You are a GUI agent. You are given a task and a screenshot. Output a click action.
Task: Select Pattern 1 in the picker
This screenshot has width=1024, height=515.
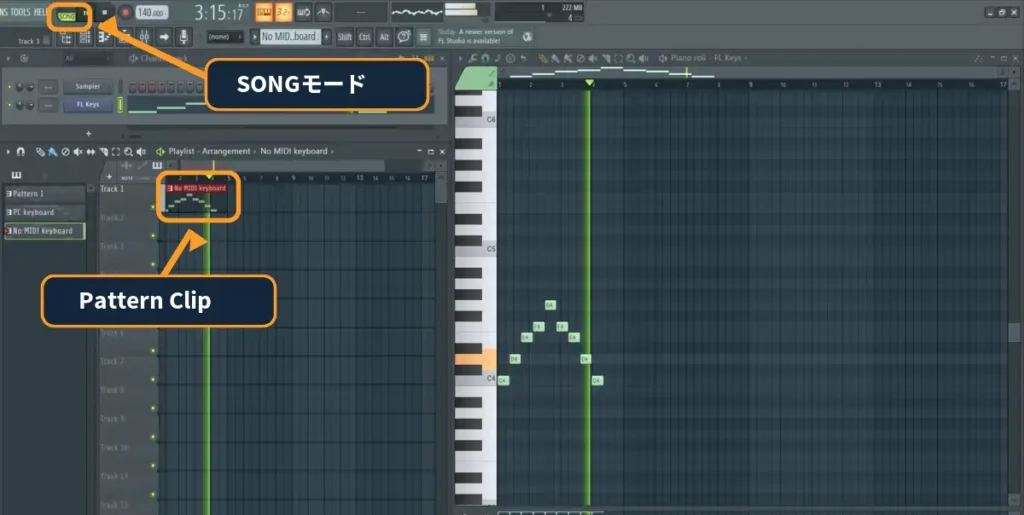tap(46, 194)
